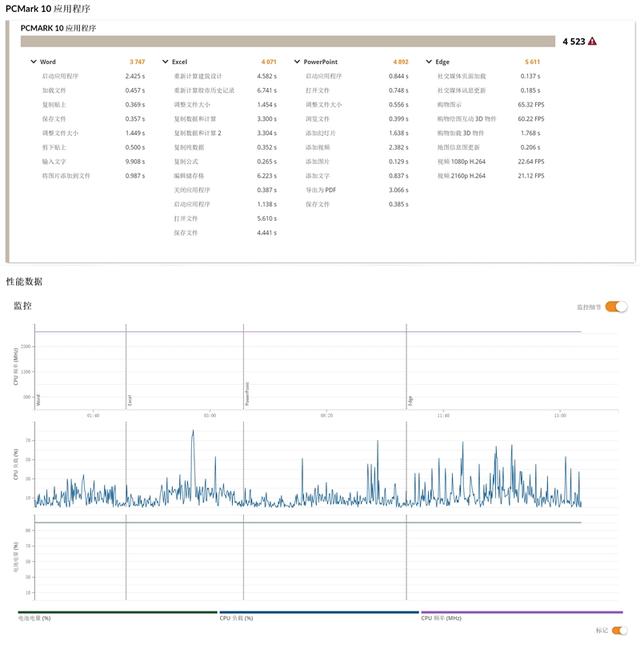Toggle the 监控细节 switch
Image resolution: width=640 pixels, height=645 pixels.
(x=616, y=307)
